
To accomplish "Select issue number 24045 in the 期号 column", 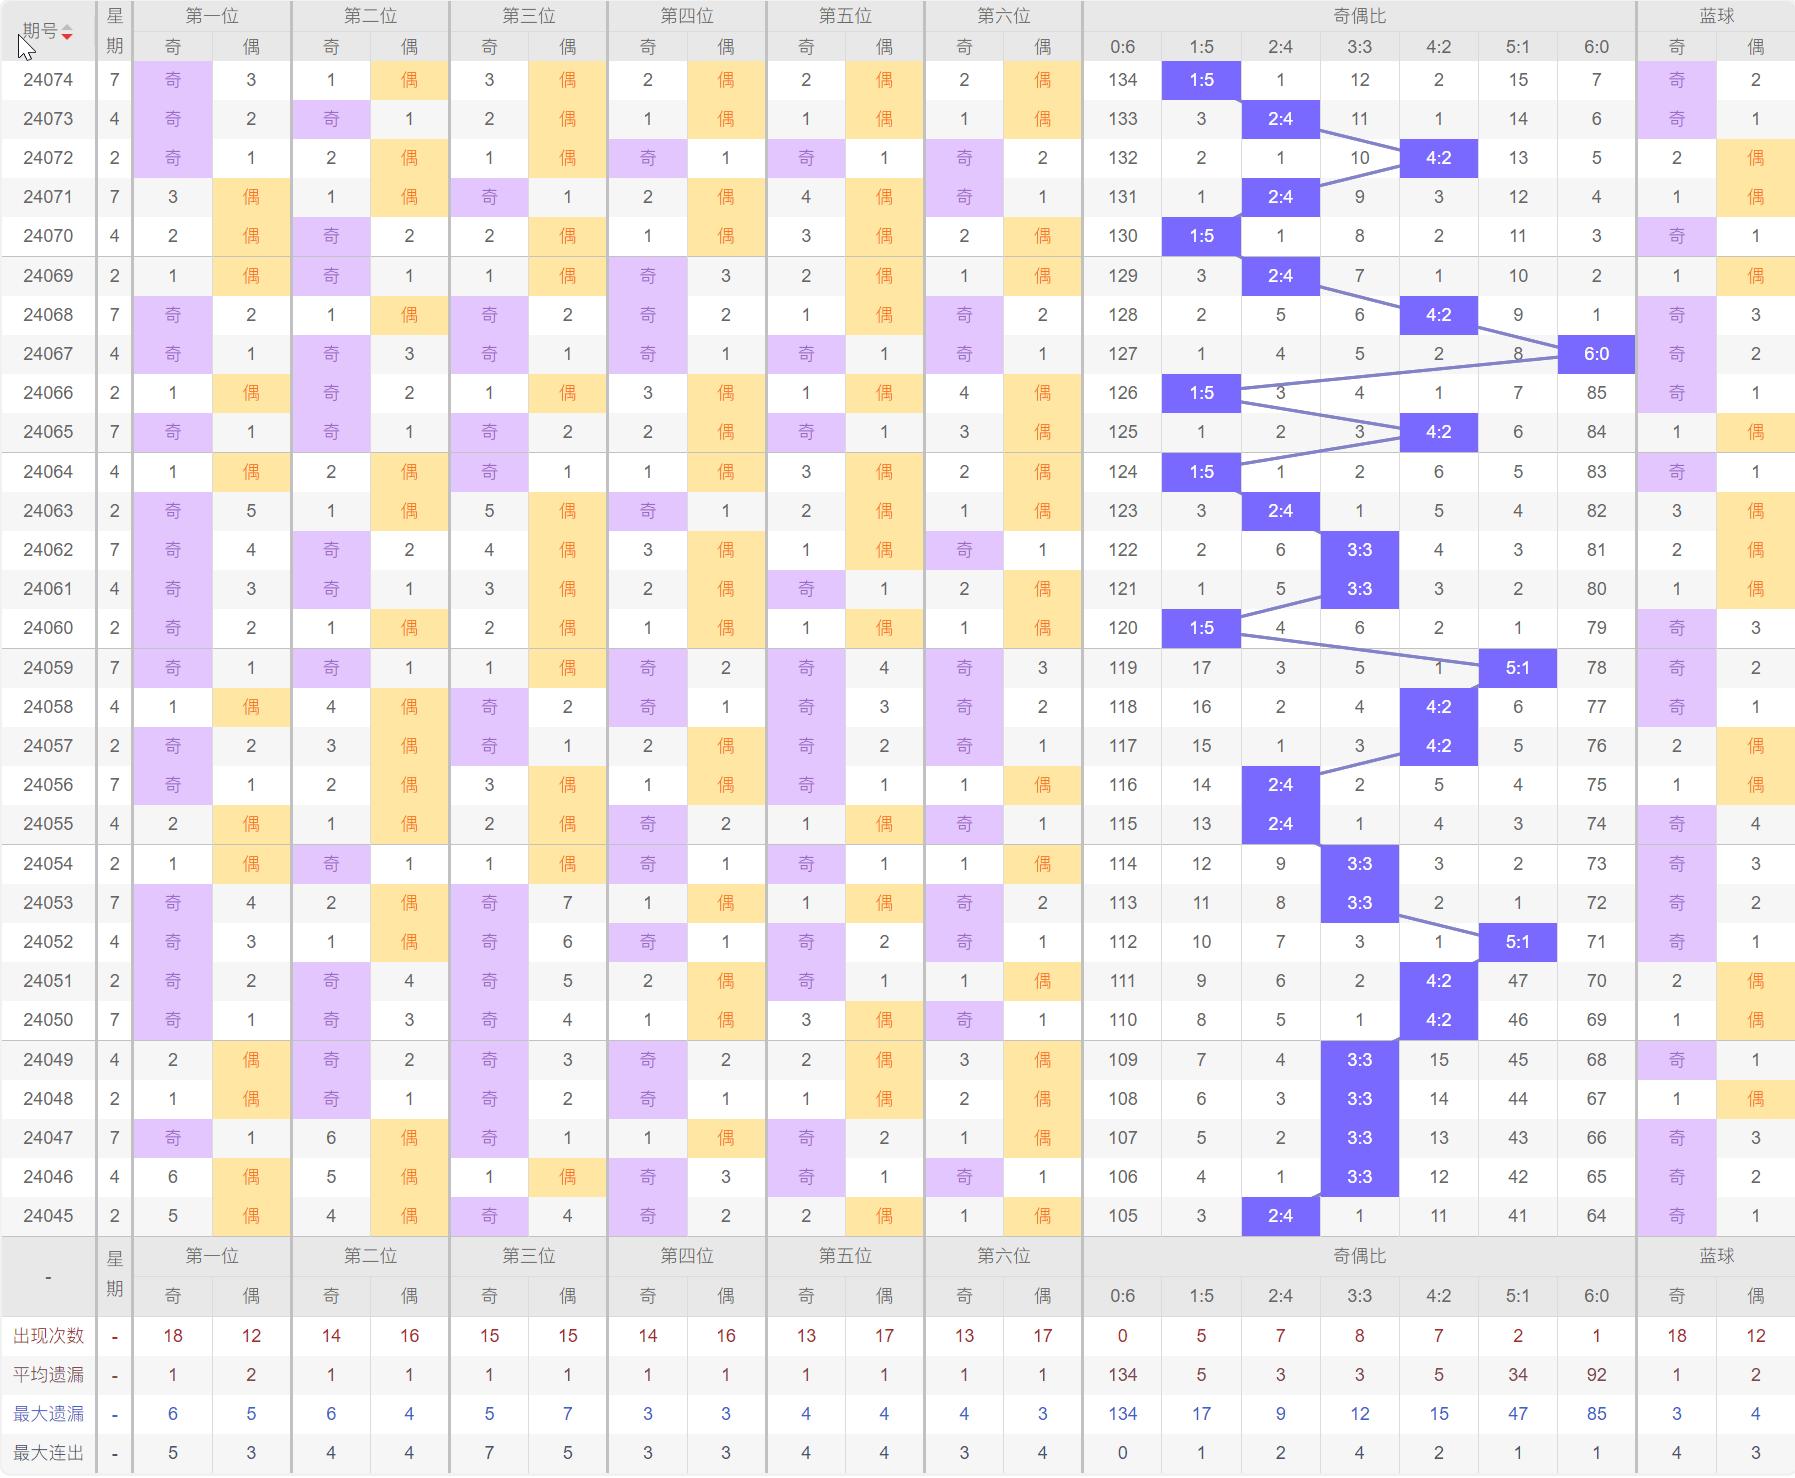I will pyautogui.click(x=48, y=1216).
